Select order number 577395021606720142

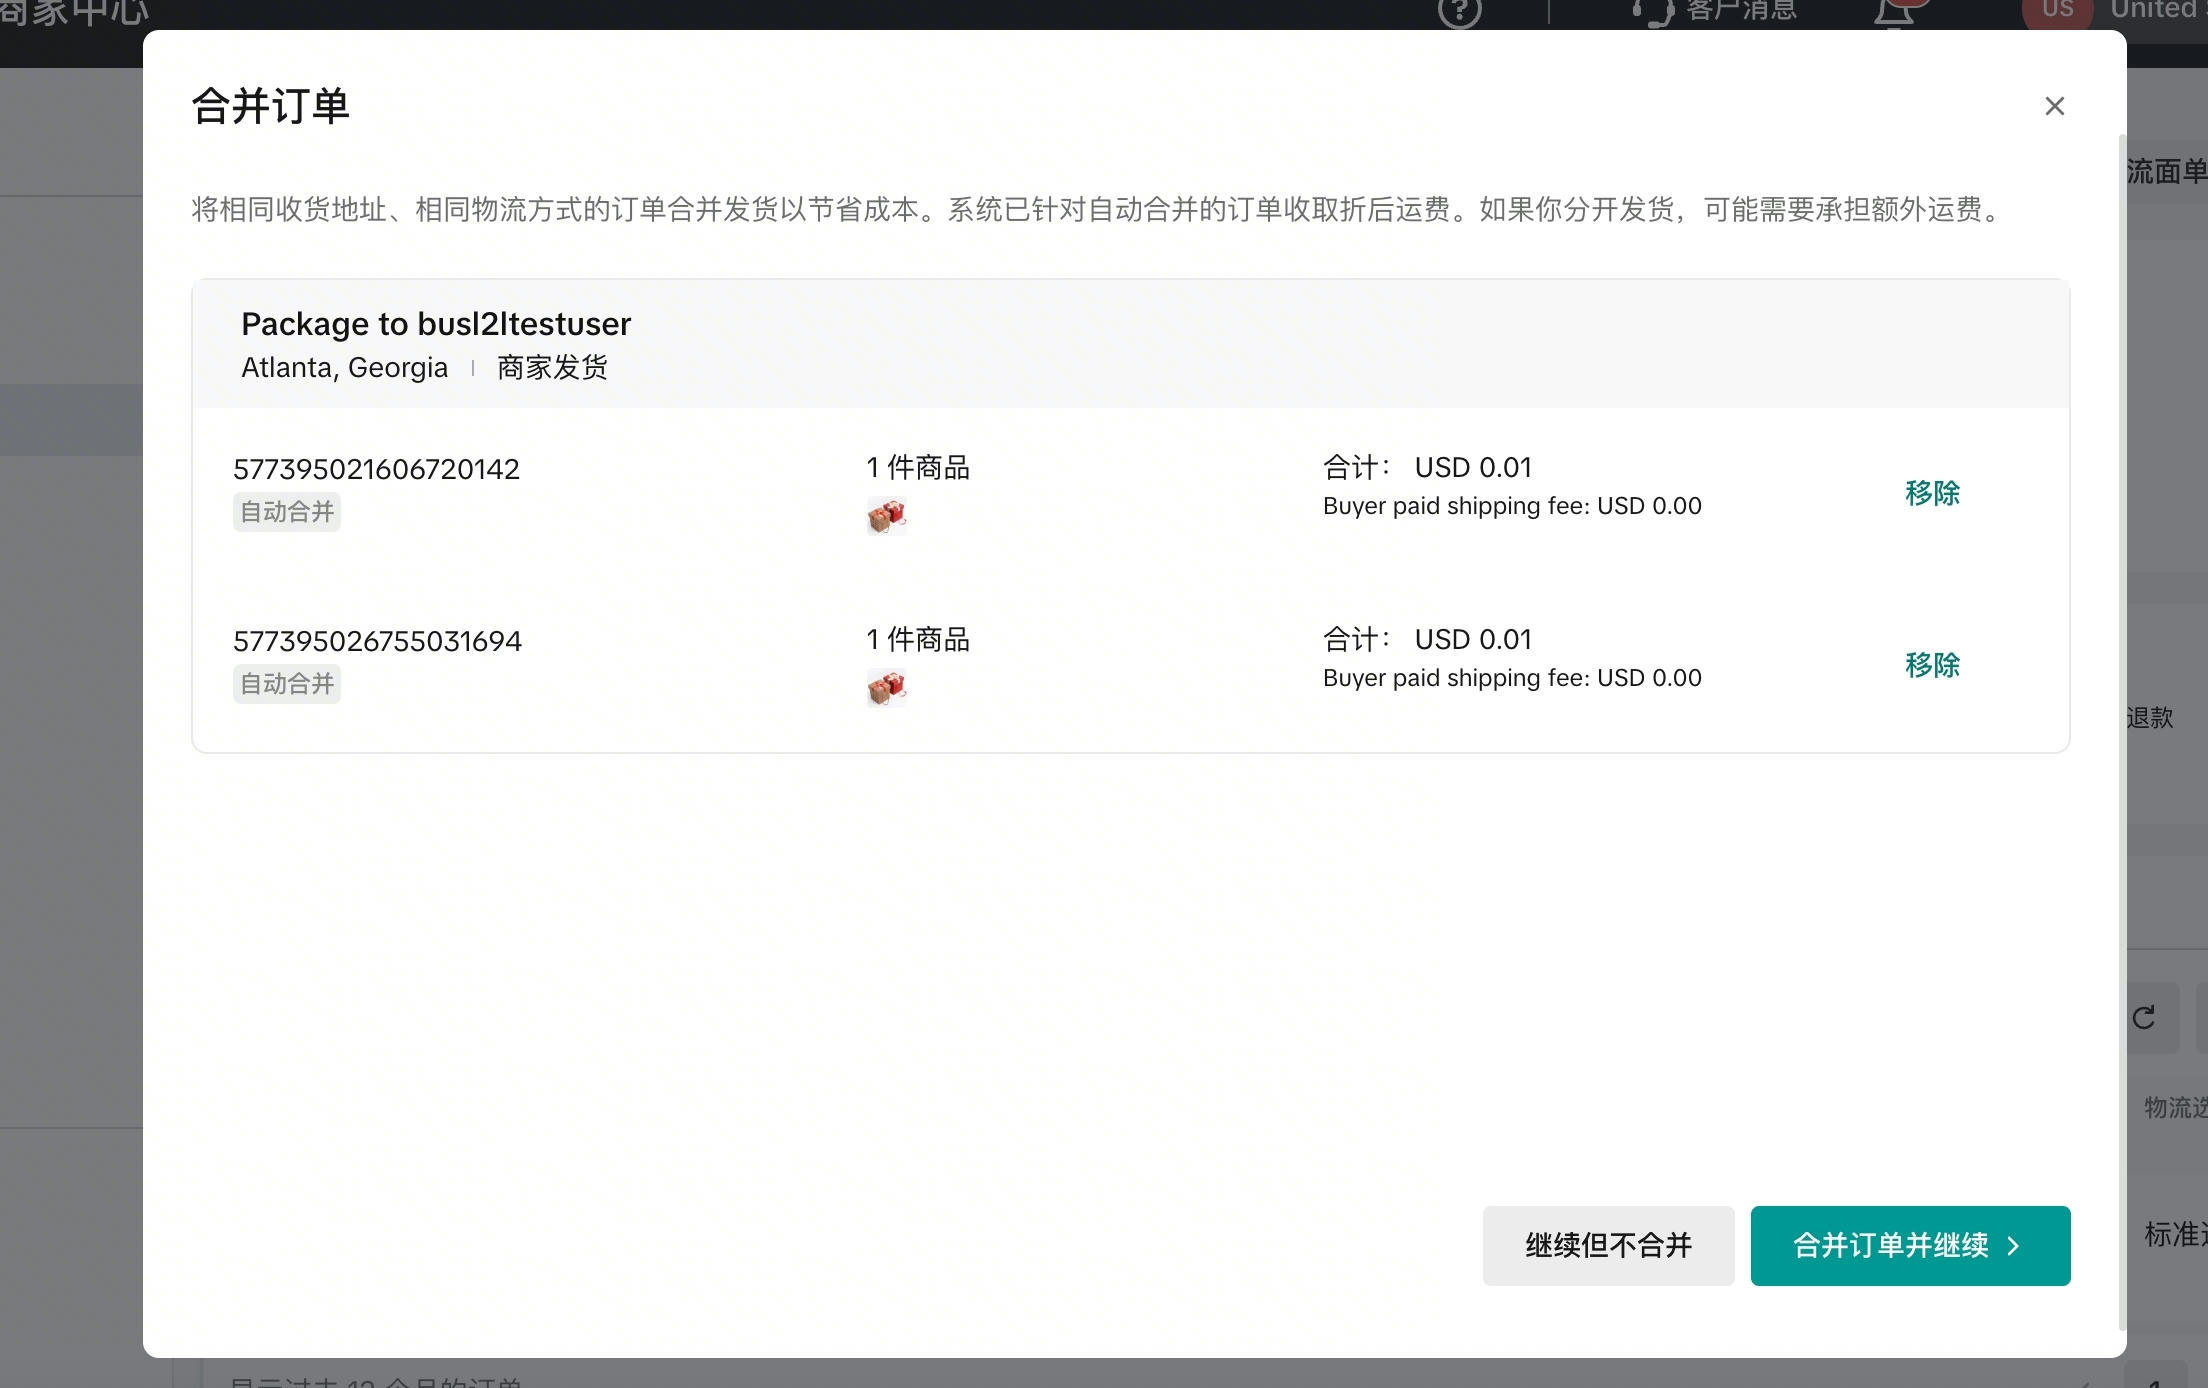376,469
